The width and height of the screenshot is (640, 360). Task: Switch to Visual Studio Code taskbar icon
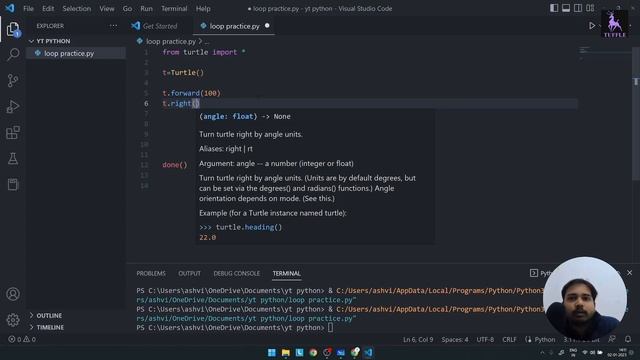(x=368, y=352)
